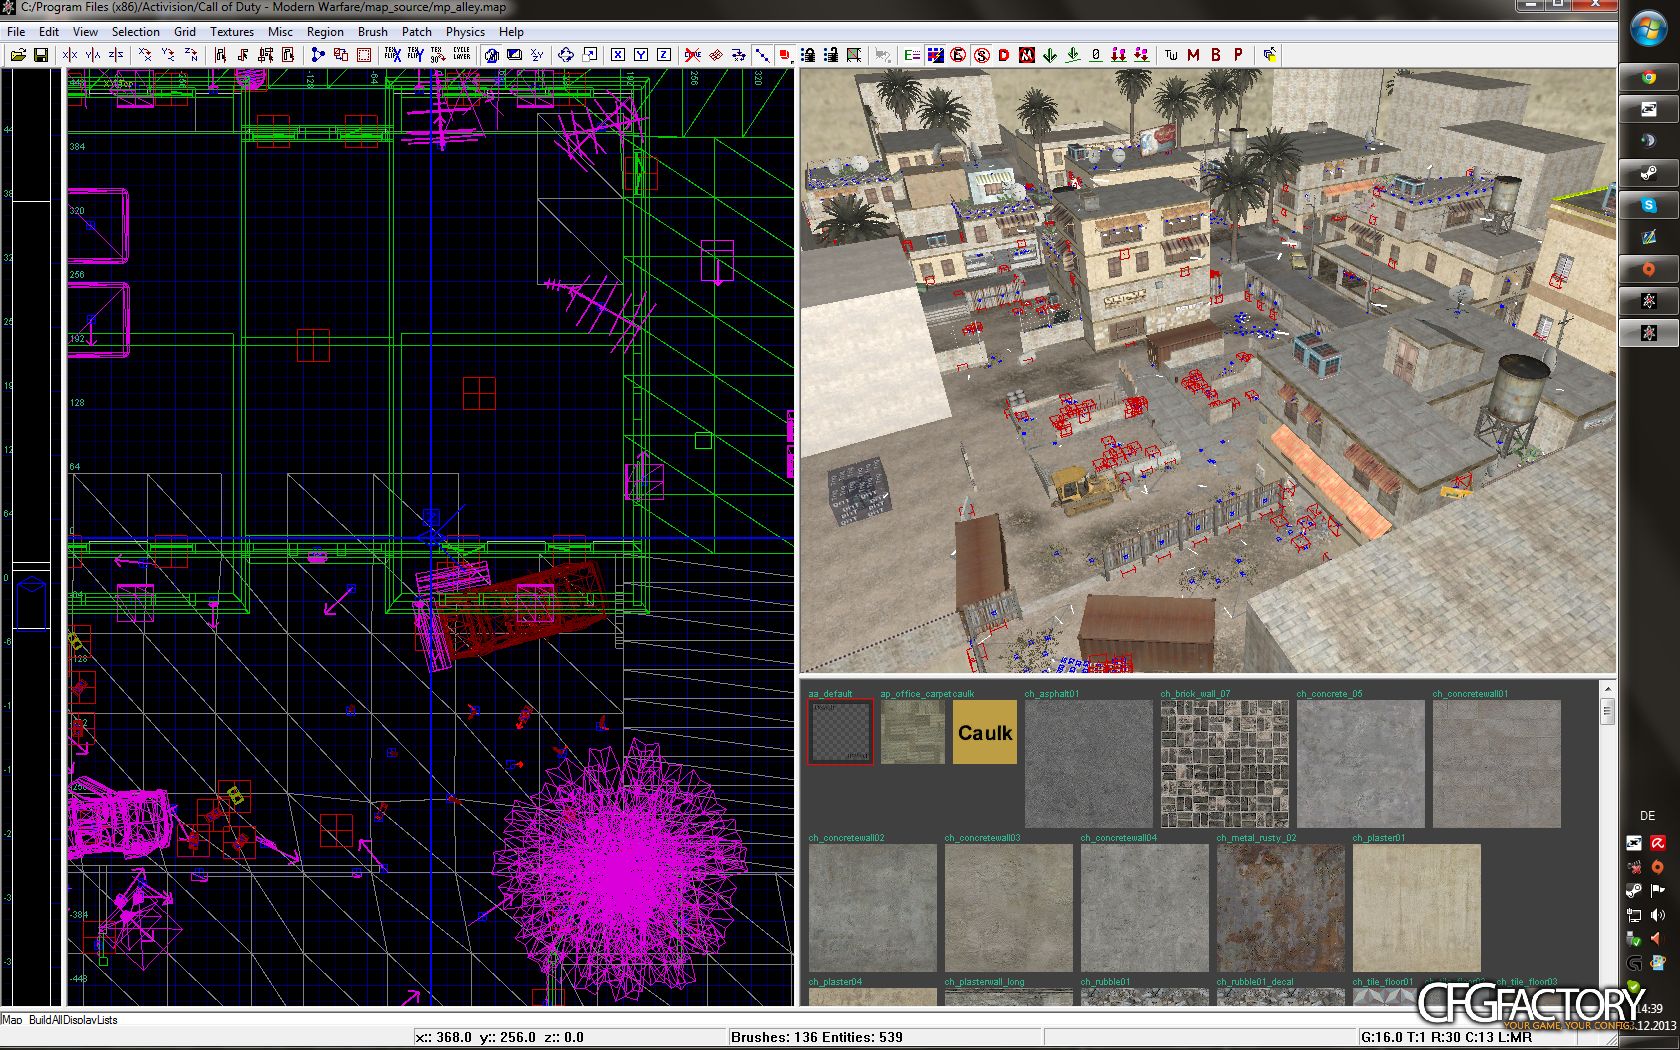This screenshot has height=1050, width=1680.
Task: Open Chrome from the taskbar
Action: click(1648, 77)
